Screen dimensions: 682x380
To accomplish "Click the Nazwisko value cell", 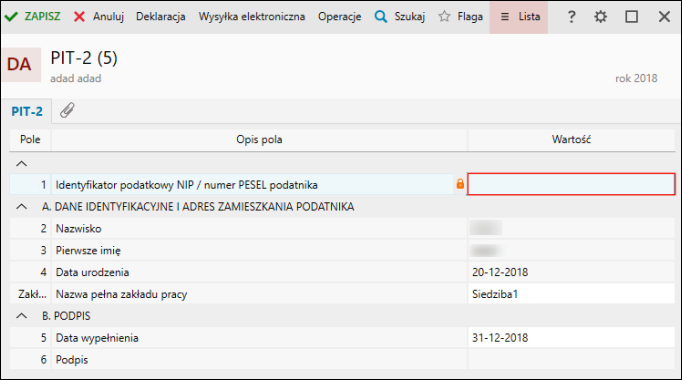I will [x=571, y=228].
